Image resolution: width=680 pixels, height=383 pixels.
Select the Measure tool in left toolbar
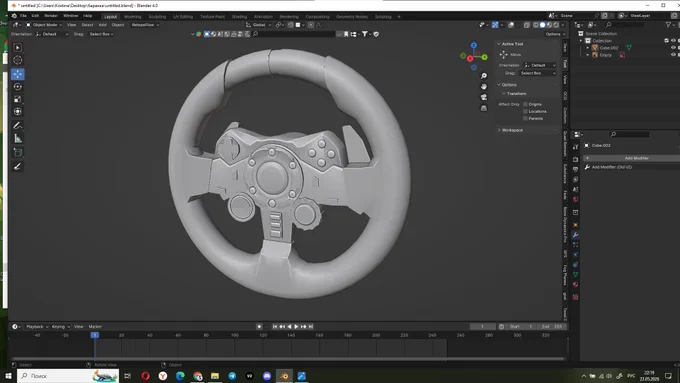[x=18, y=138]
